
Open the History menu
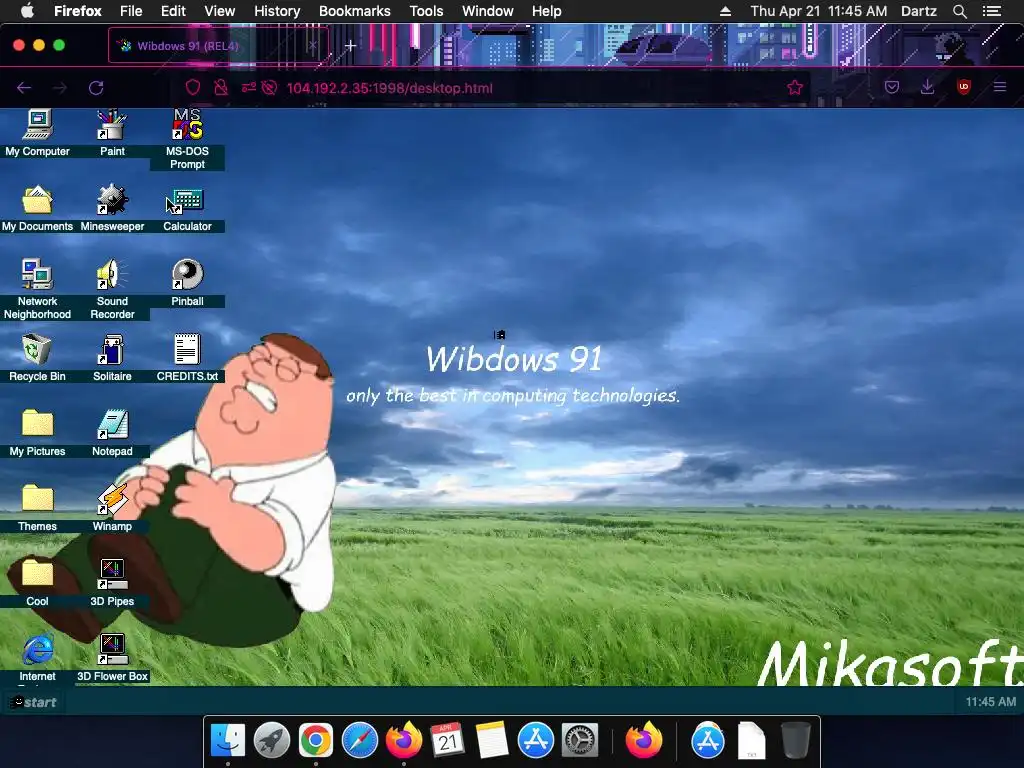point(277,11)
